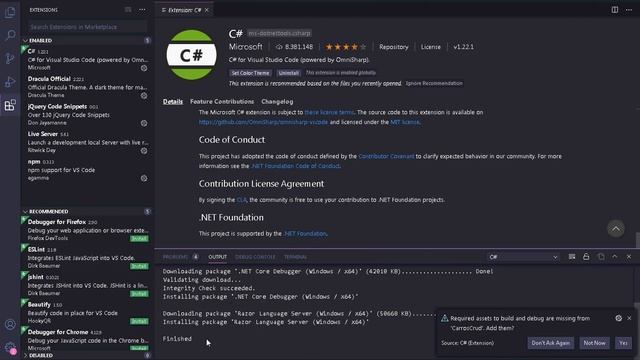Open output log in editor
Screen dimensions: 640x360
[601, 257]
